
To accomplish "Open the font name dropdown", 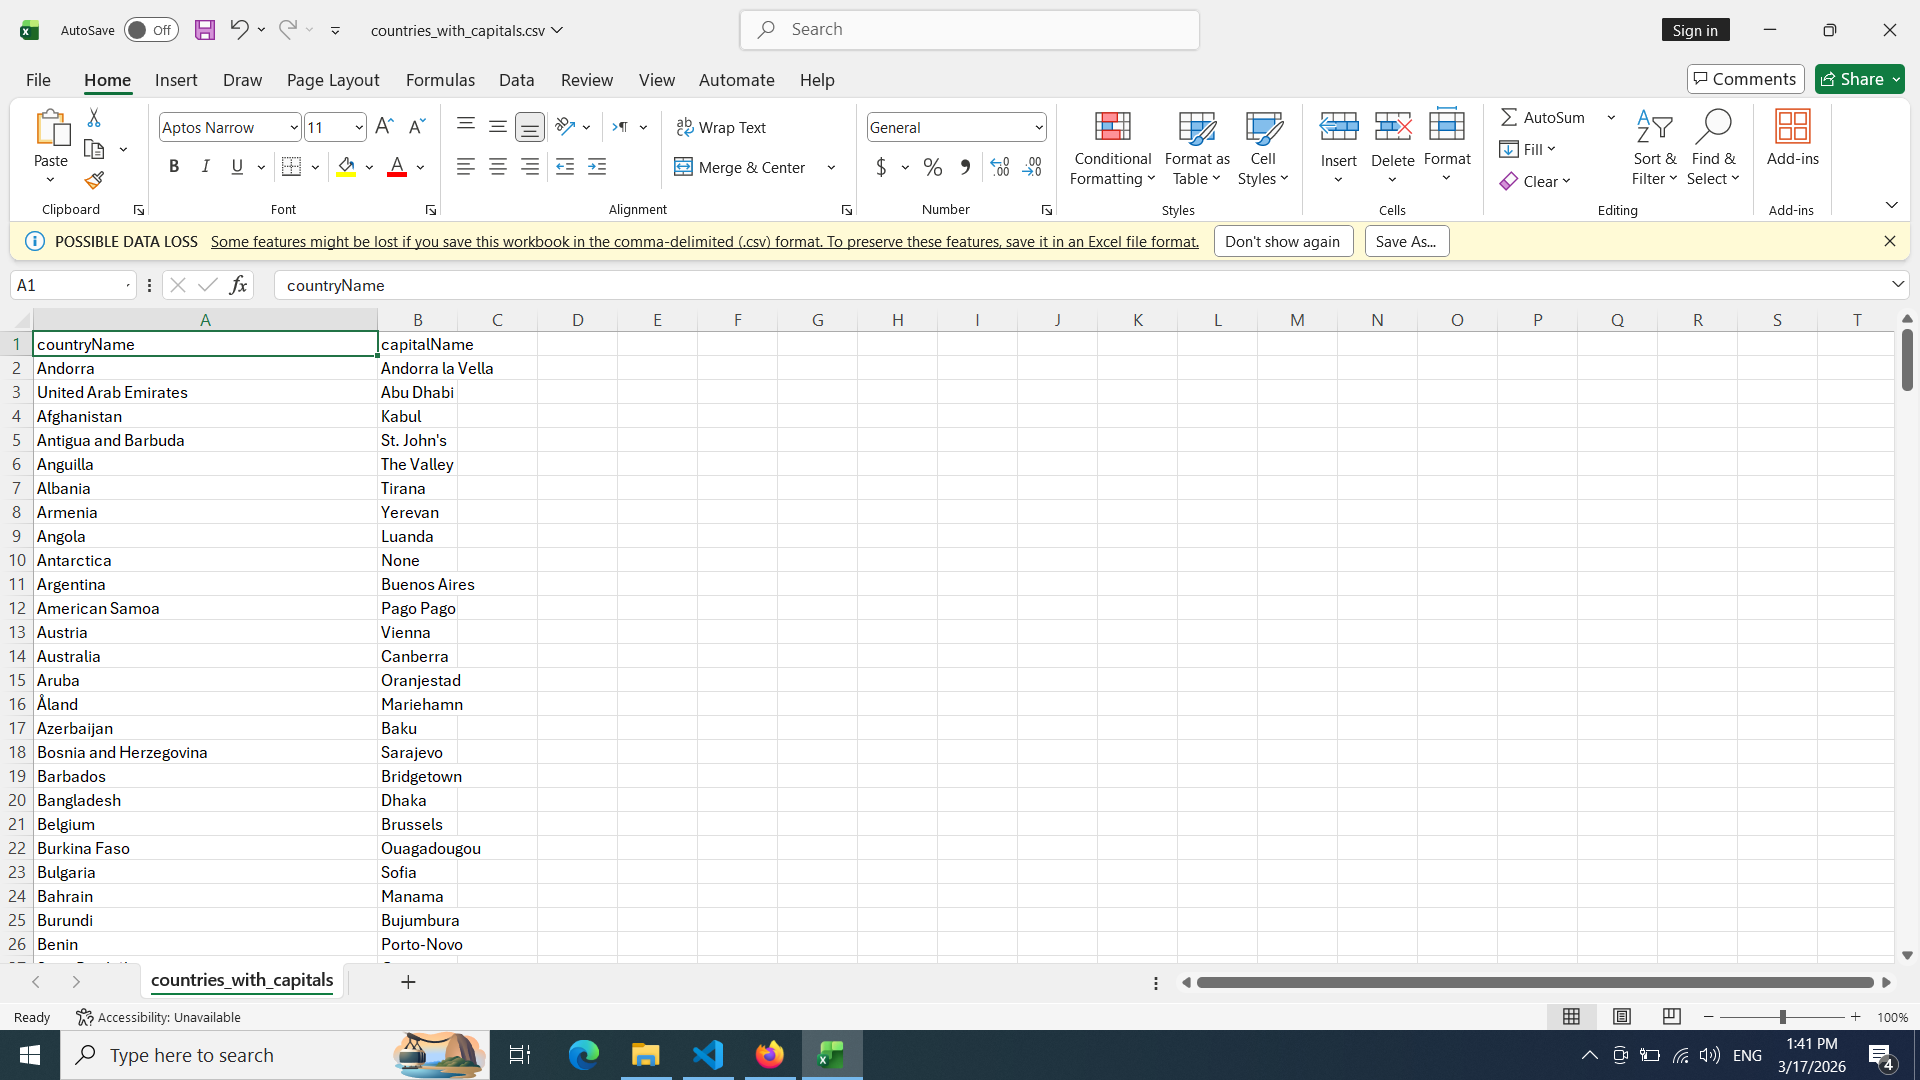I will [x=293, y=127].
